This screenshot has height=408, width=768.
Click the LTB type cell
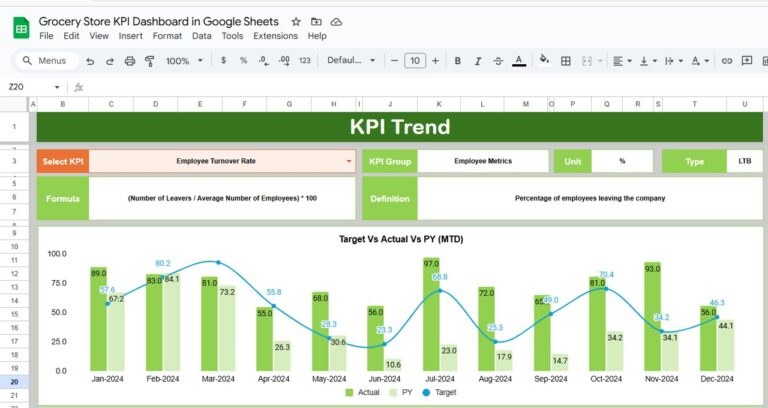click(x=744, y=161)
